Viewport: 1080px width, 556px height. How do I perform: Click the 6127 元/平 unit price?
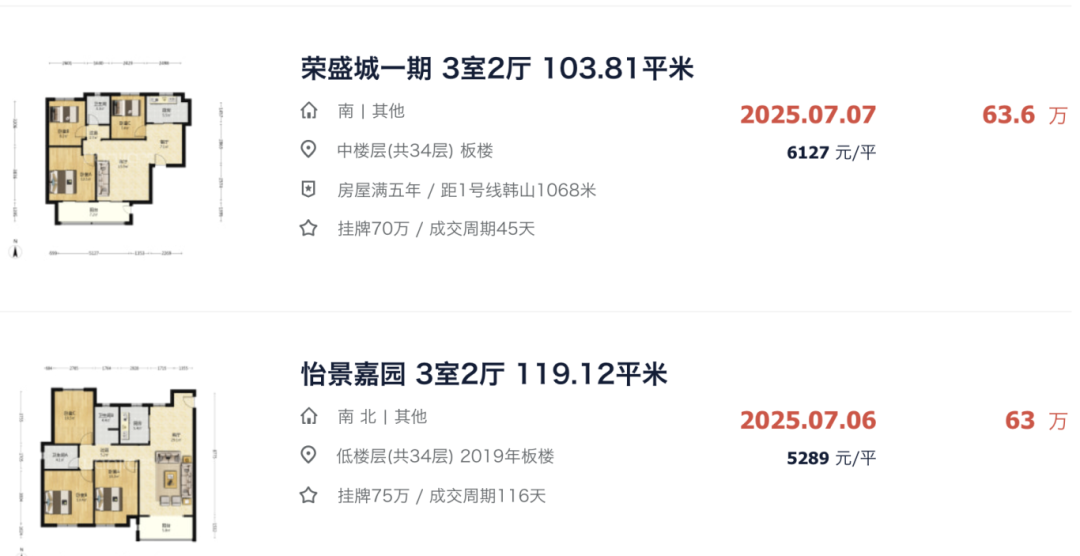[x=831, y=152]
